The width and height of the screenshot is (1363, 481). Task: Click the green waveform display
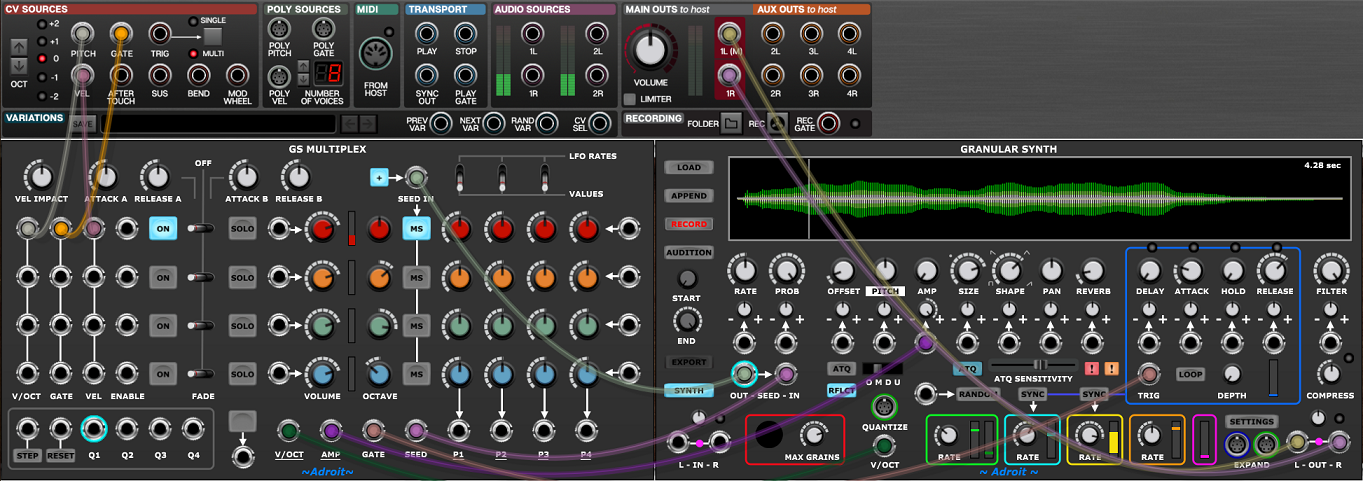click(x=1030, y=198)
